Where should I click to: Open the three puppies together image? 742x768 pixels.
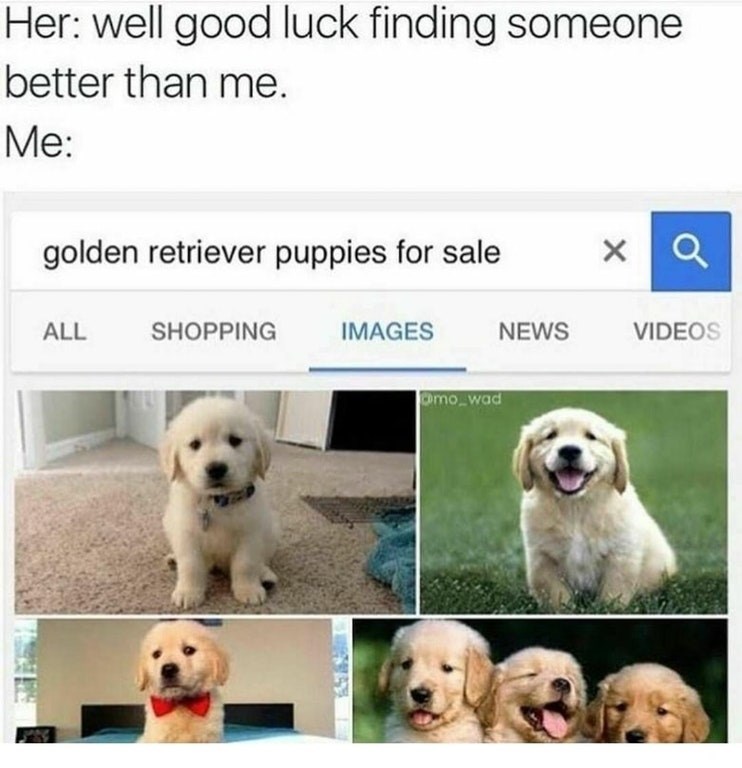pyautogui.click(x=540, y=680)
